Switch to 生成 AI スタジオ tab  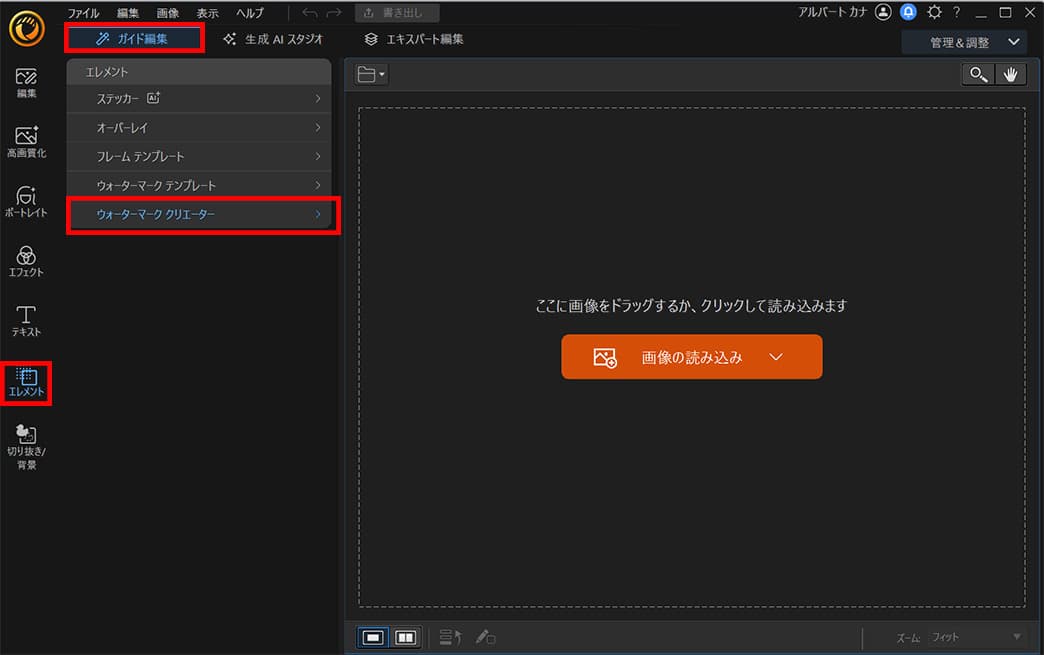coord(273,39)
